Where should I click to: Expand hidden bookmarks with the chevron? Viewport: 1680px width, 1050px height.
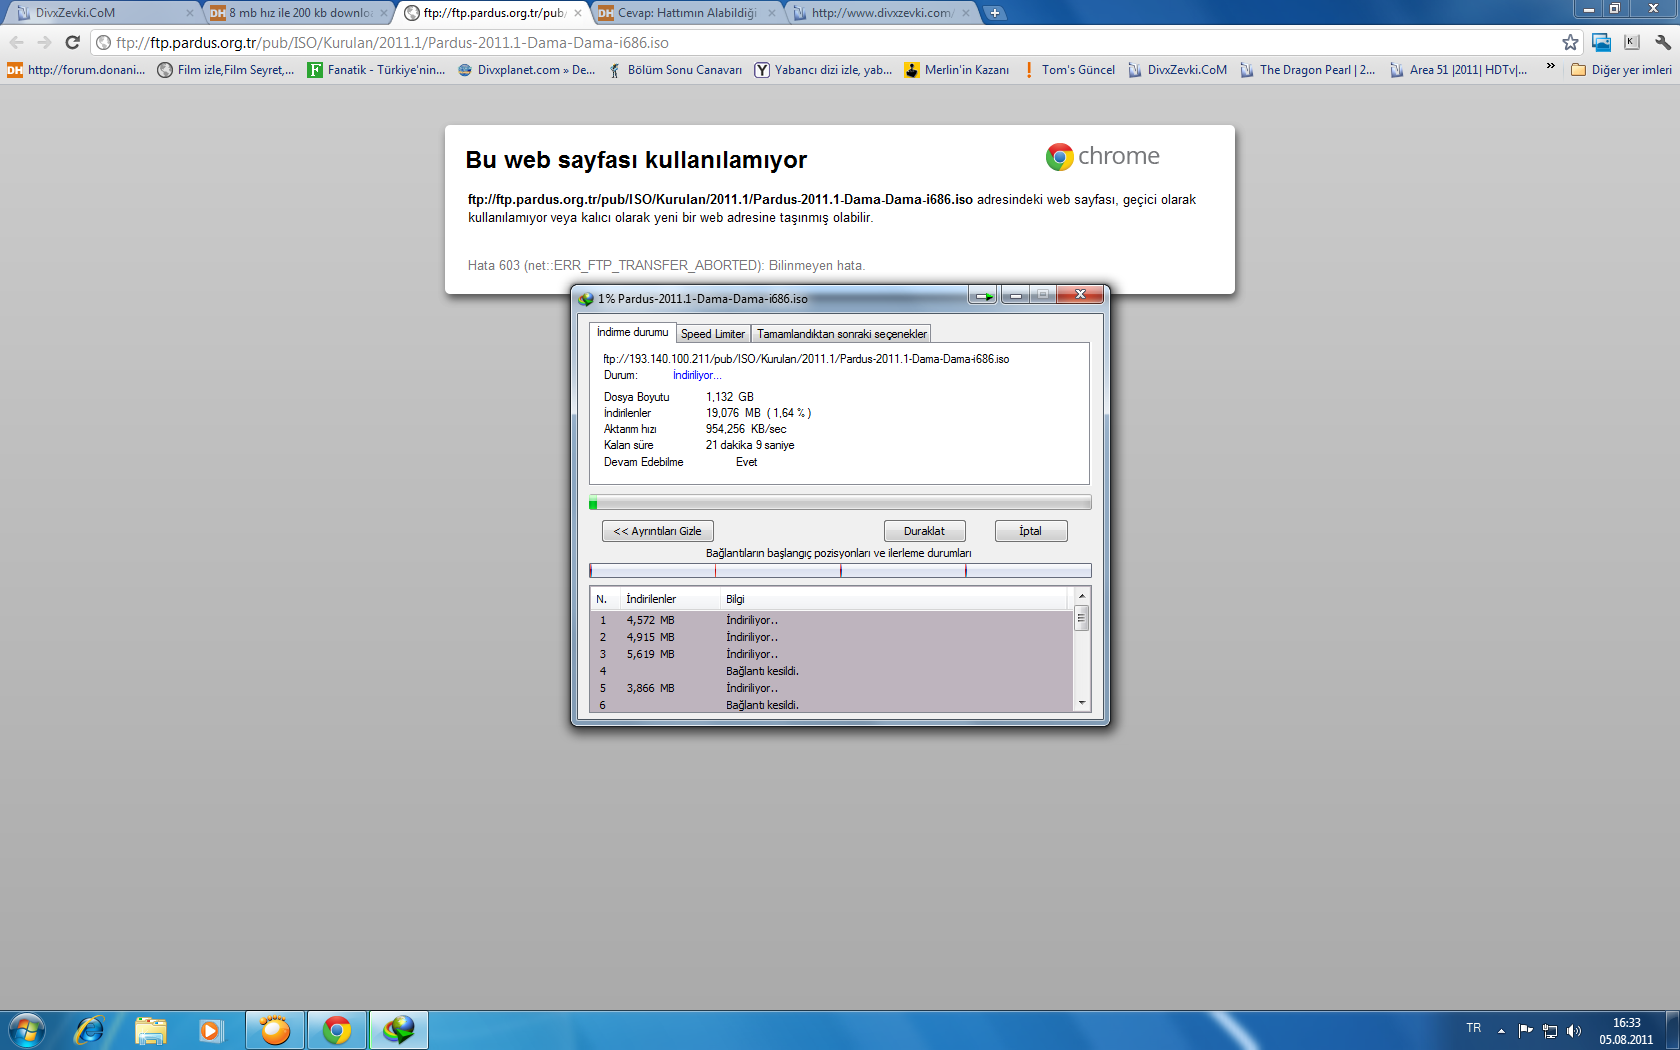[1550, 67]
